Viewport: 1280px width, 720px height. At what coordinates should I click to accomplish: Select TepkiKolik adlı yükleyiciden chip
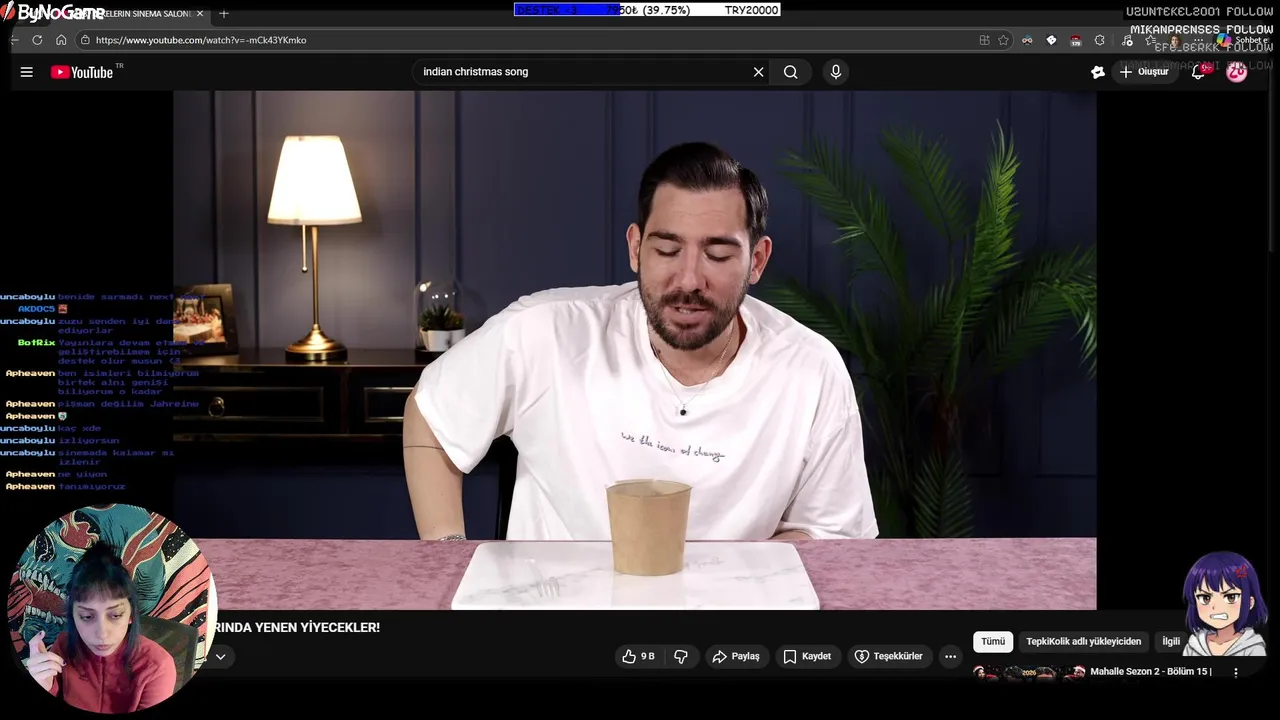(x=1083, y=641)
